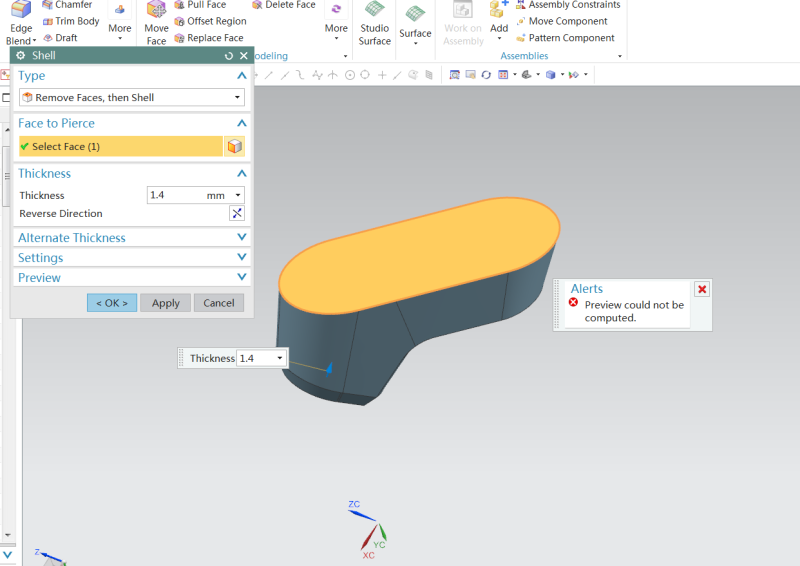Open Assembly Constraints
800x566 pixels.
click(x=568, y=5)
